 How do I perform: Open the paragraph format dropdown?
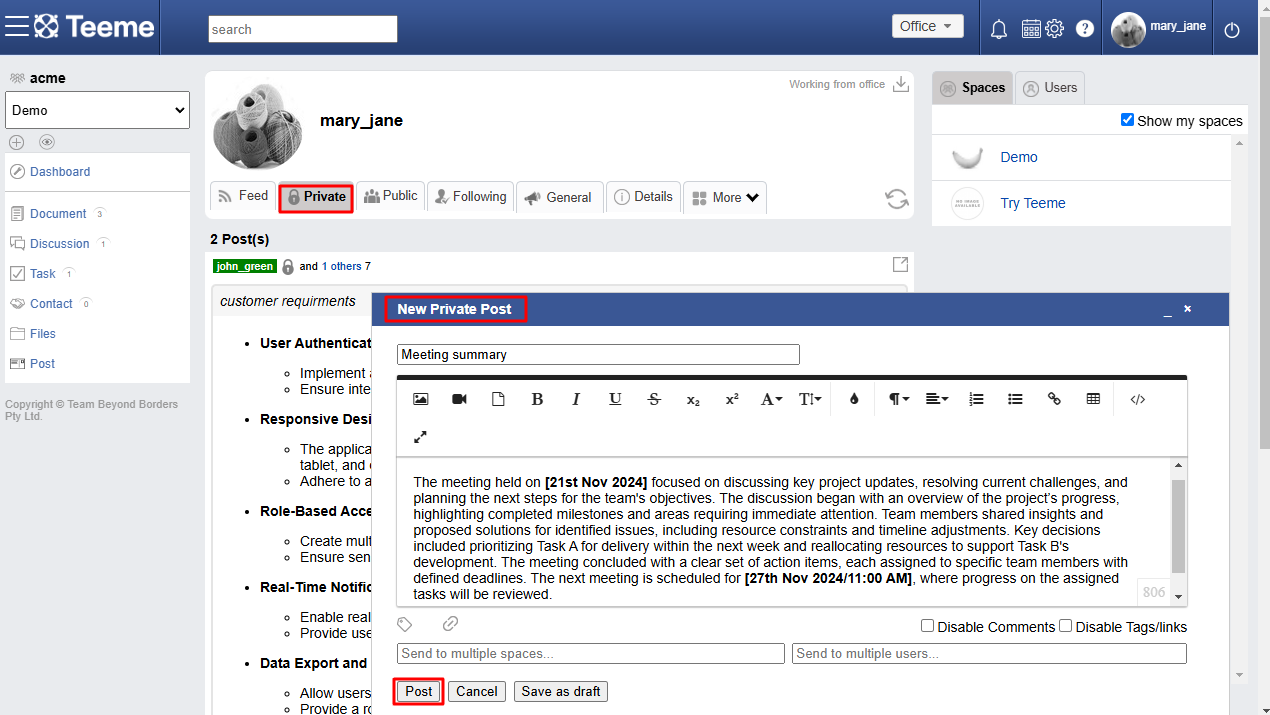[x=898, y=399]
